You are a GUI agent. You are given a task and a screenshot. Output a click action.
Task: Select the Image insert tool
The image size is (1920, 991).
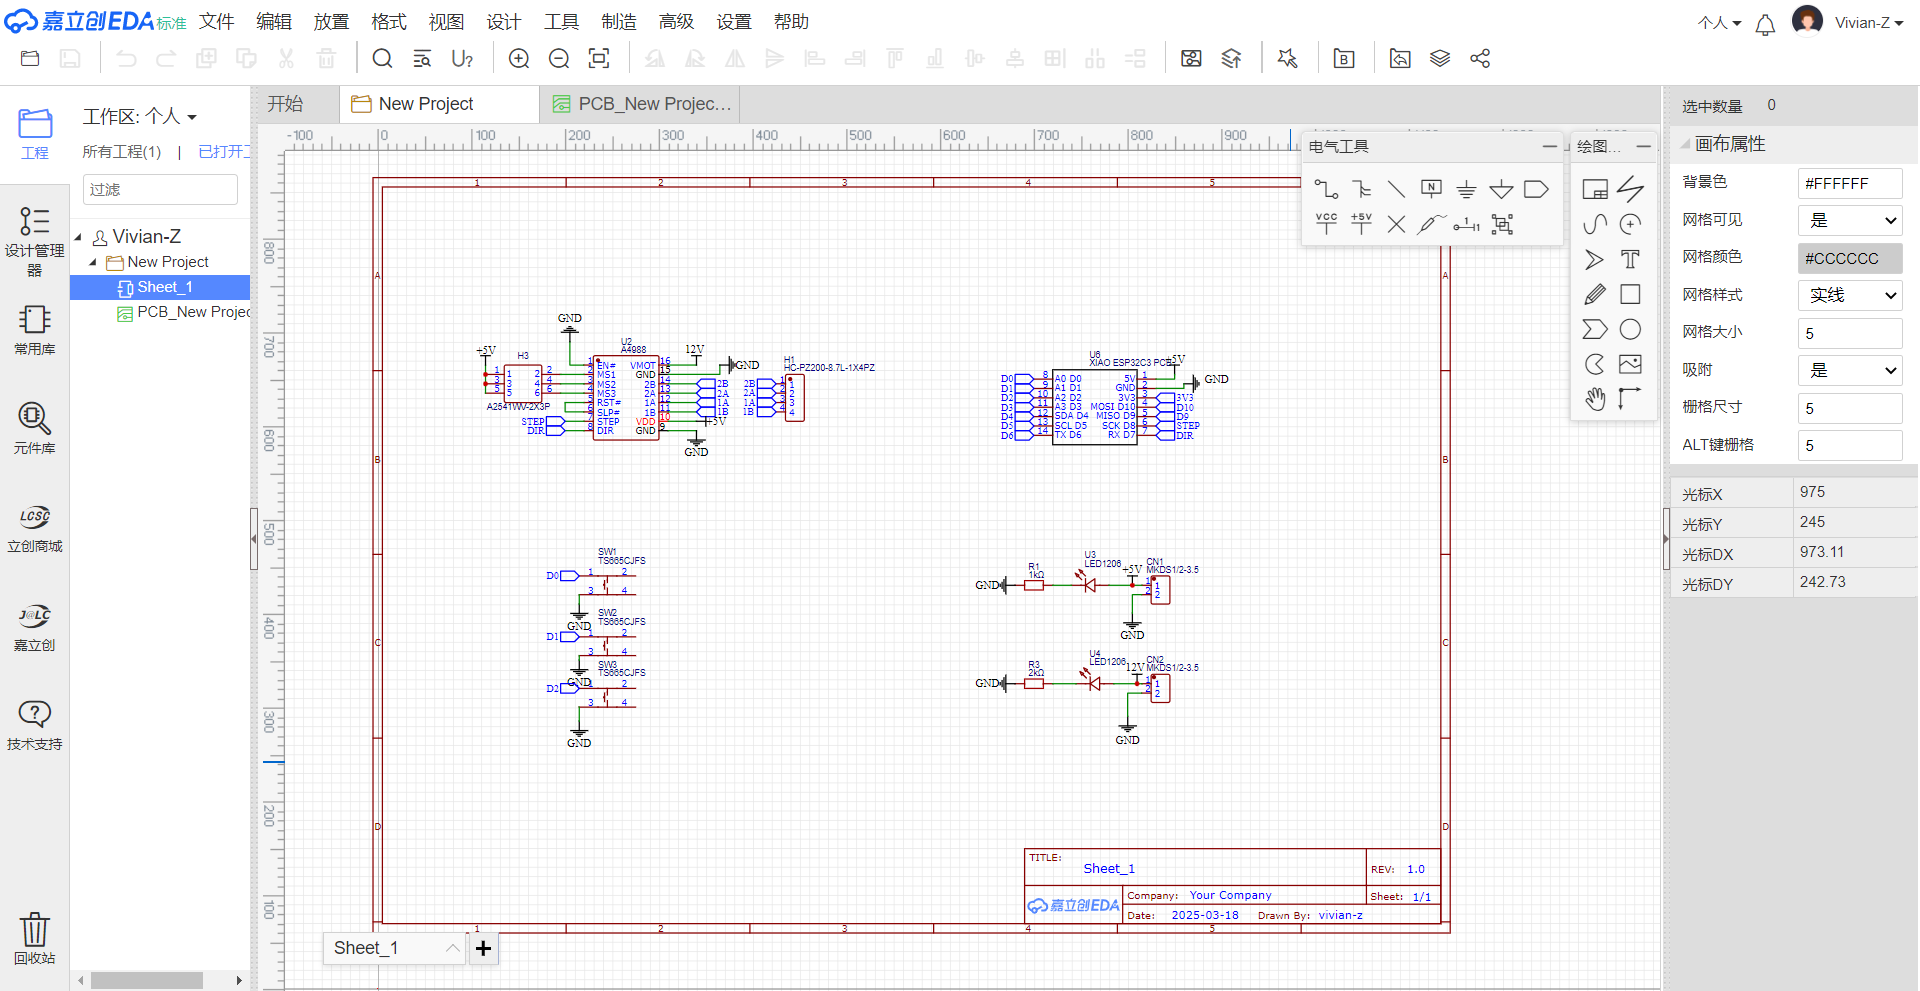[1630, 364]
